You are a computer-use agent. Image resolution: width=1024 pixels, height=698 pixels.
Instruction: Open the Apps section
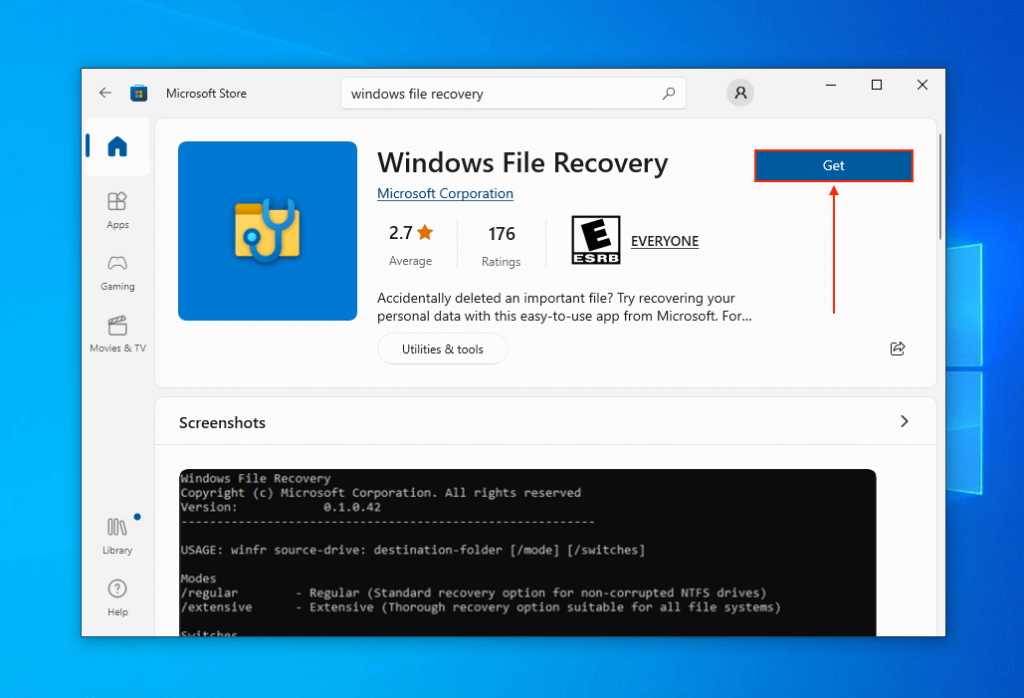[x=117, y=209]
